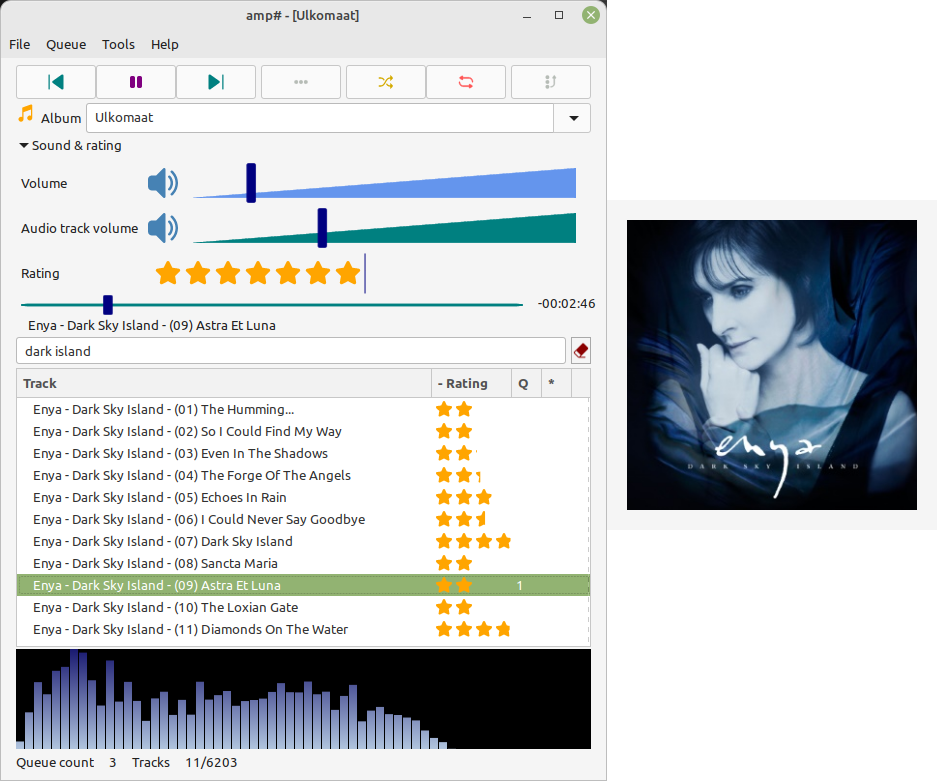Skip to next track button

pos(216,82)
